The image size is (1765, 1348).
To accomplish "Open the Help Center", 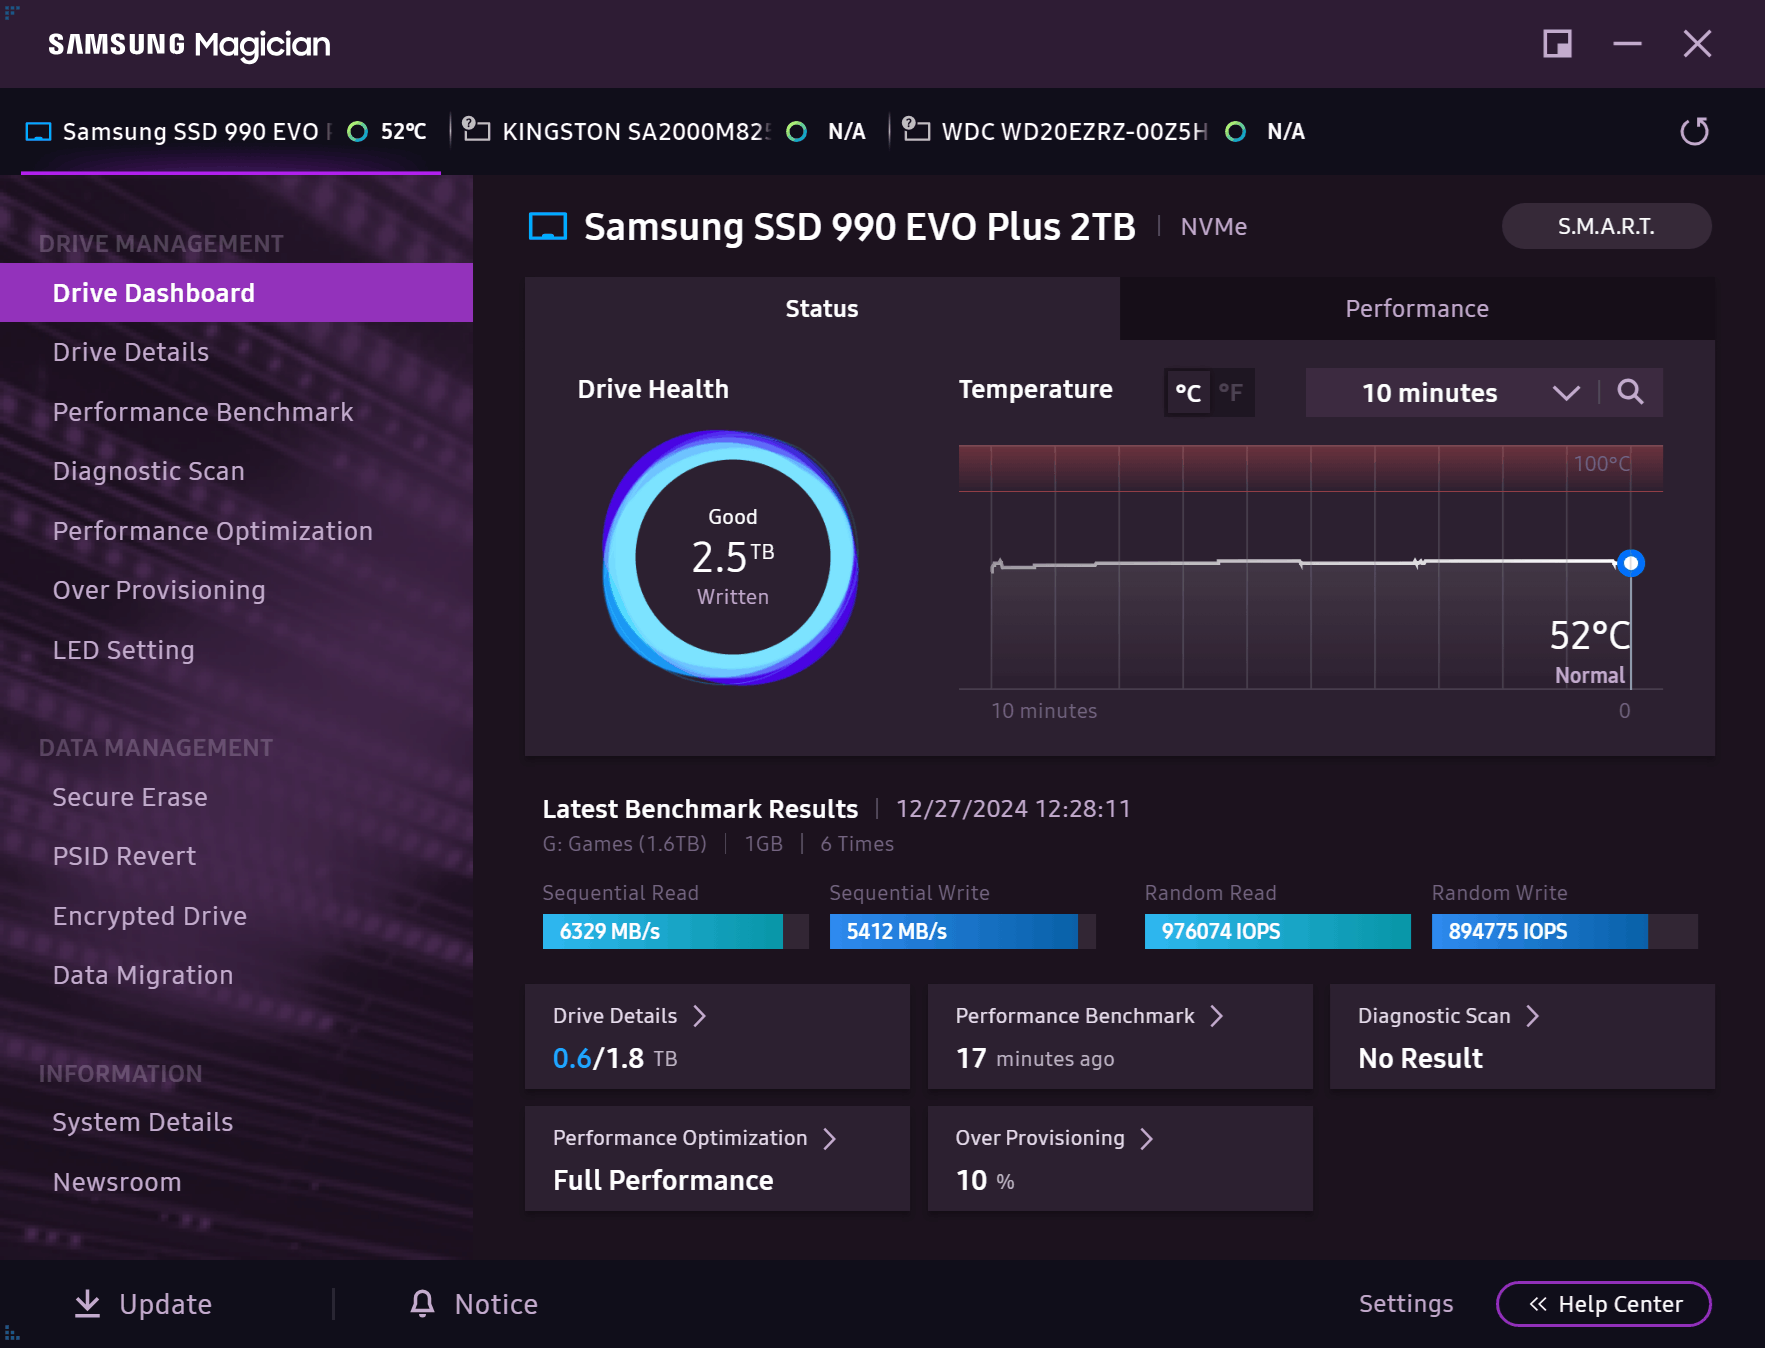I will (1604, 1304).
